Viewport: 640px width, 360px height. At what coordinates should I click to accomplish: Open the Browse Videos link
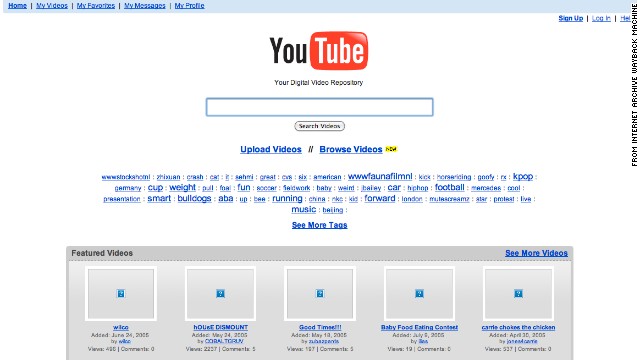[351, 149]
